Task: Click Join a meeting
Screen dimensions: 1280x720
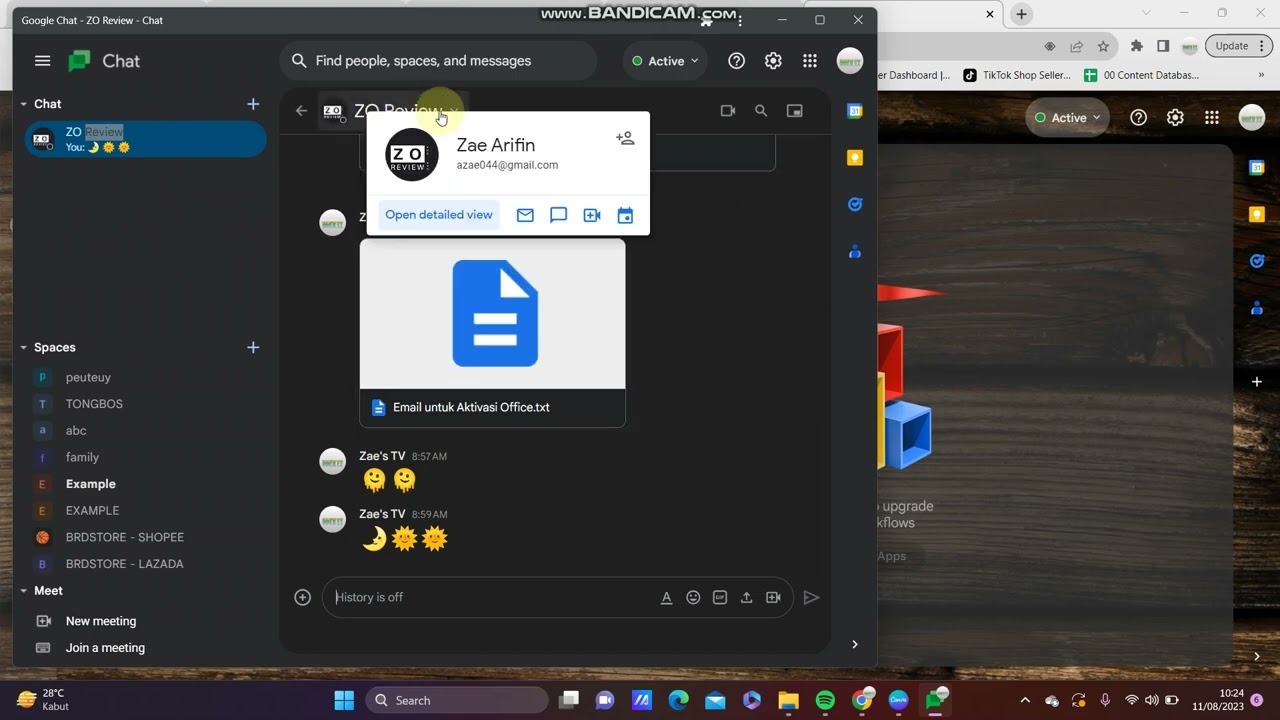Action: tap(105, 648)
